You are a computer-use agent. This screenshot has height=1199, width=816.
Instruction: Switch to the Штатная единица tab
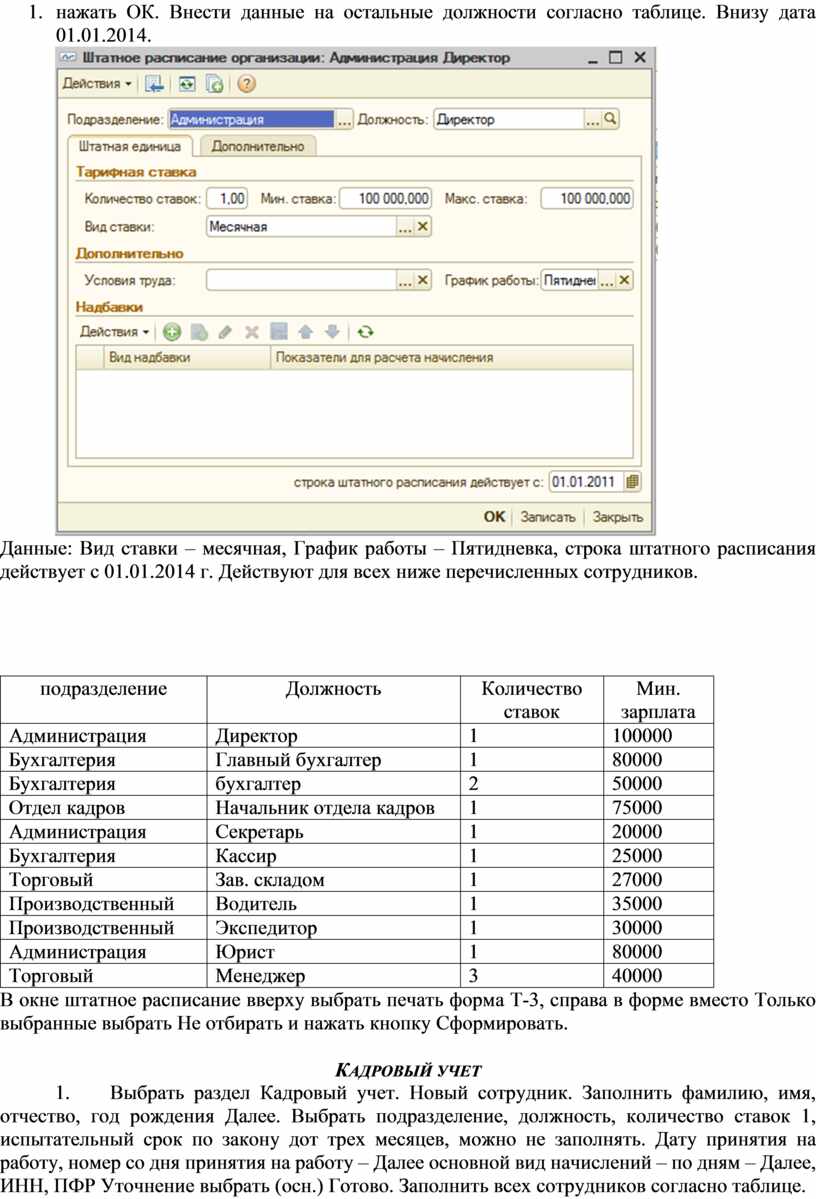click(130, 146)
